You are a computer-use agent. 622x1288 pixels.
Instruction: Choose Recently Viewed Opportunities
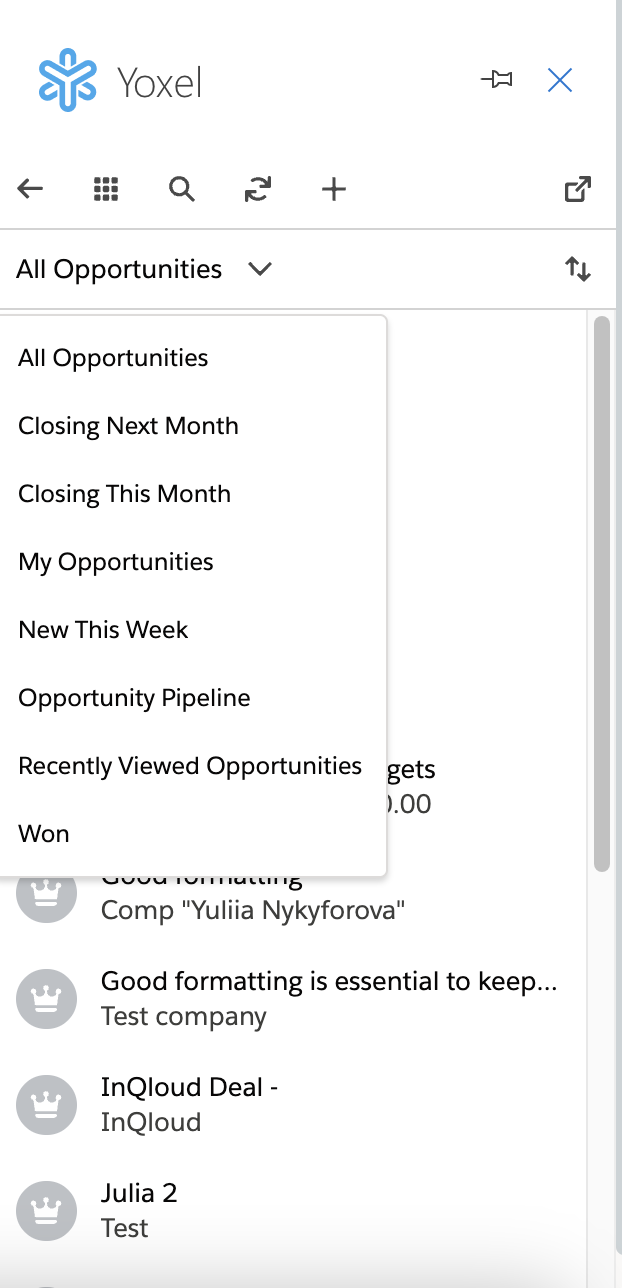[190, 766]
